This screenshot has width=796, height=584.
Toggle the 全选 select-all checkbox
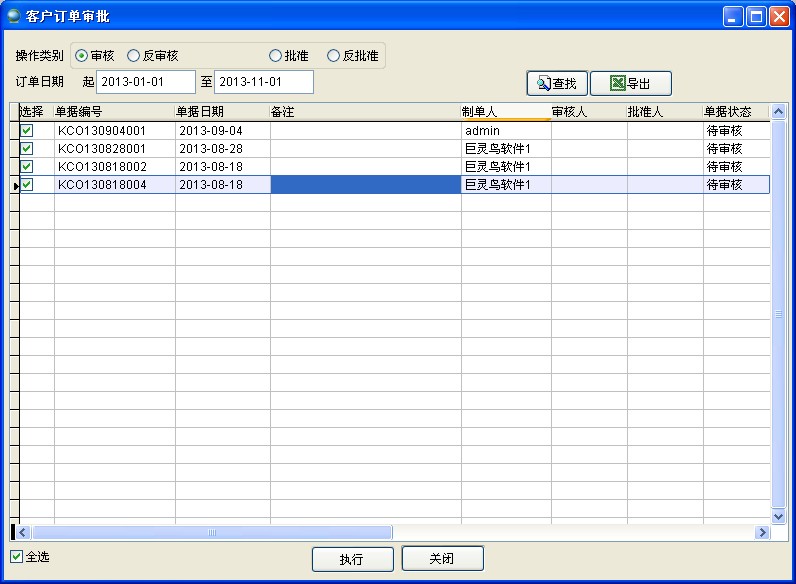coord(17,557)
